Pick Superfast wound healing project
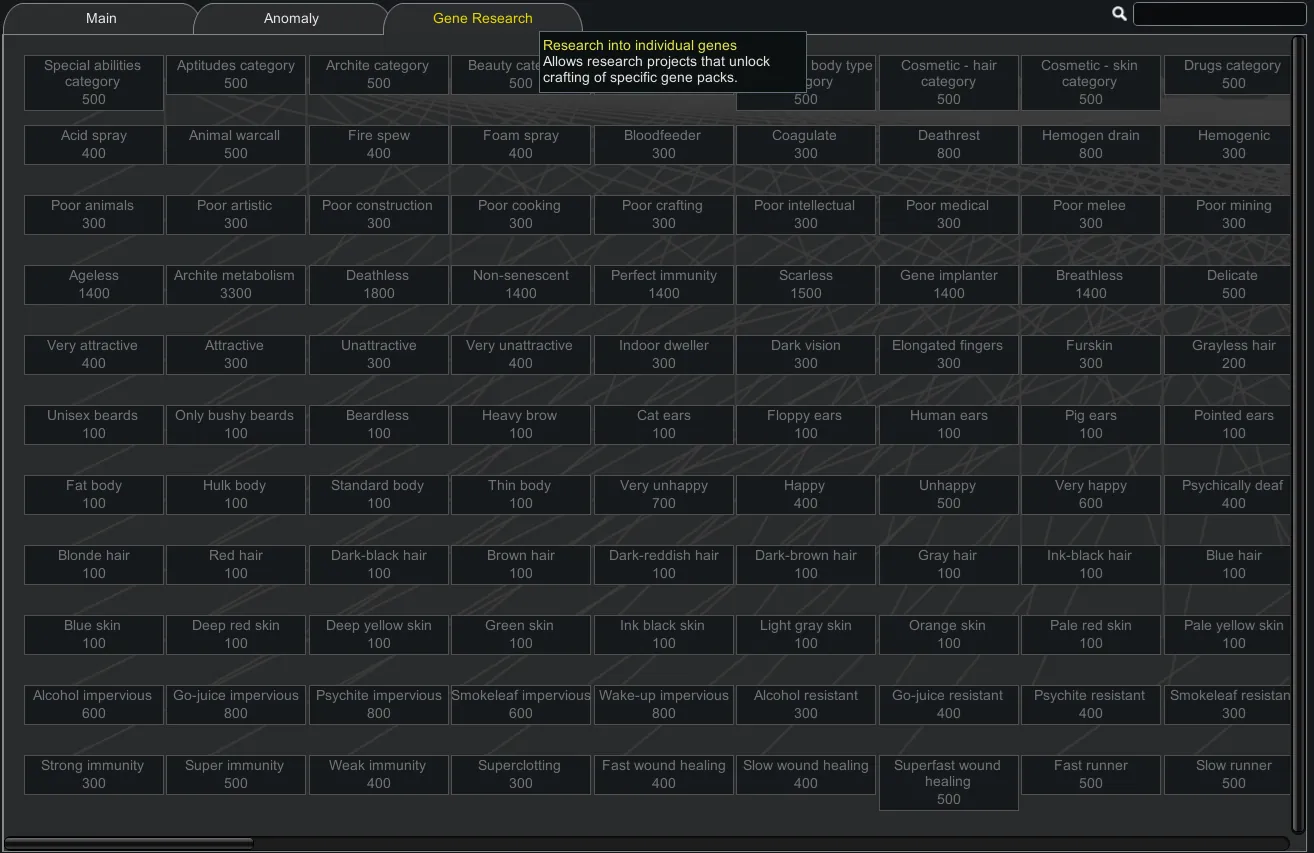 tap(948, 782)
